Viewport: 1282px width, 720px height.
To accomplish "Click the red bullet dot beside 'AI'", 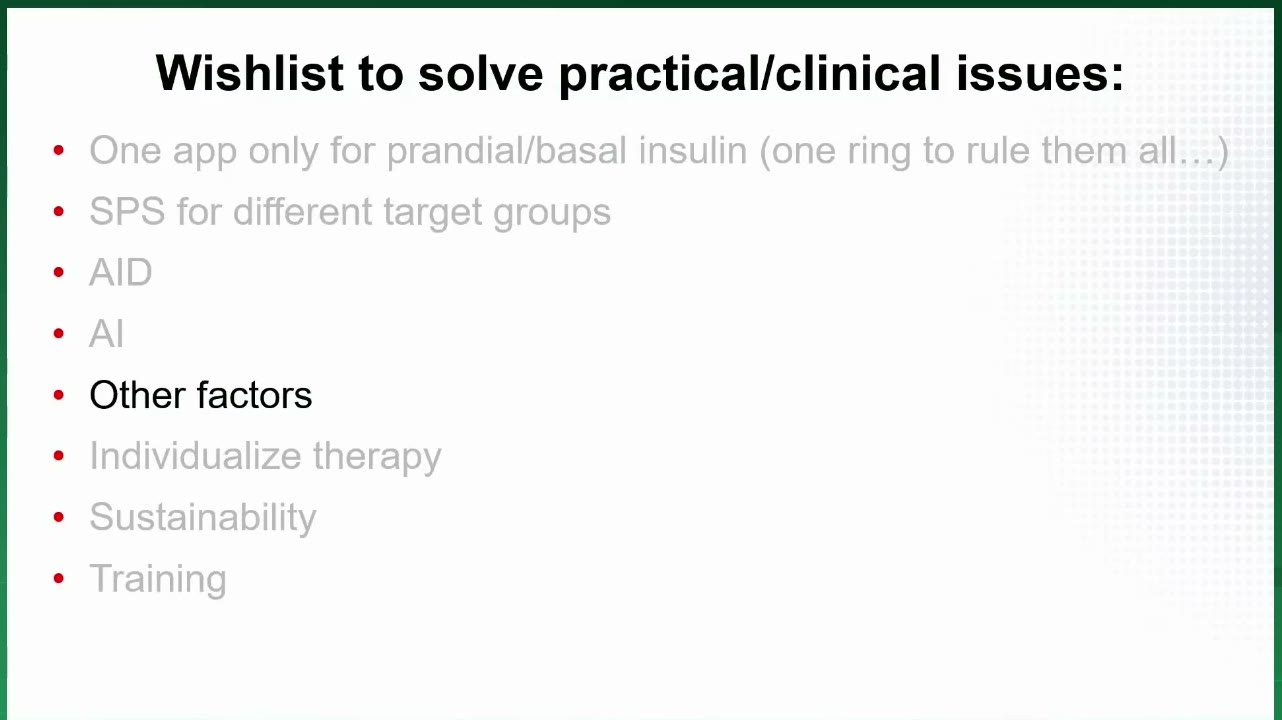I will [59, 334].
